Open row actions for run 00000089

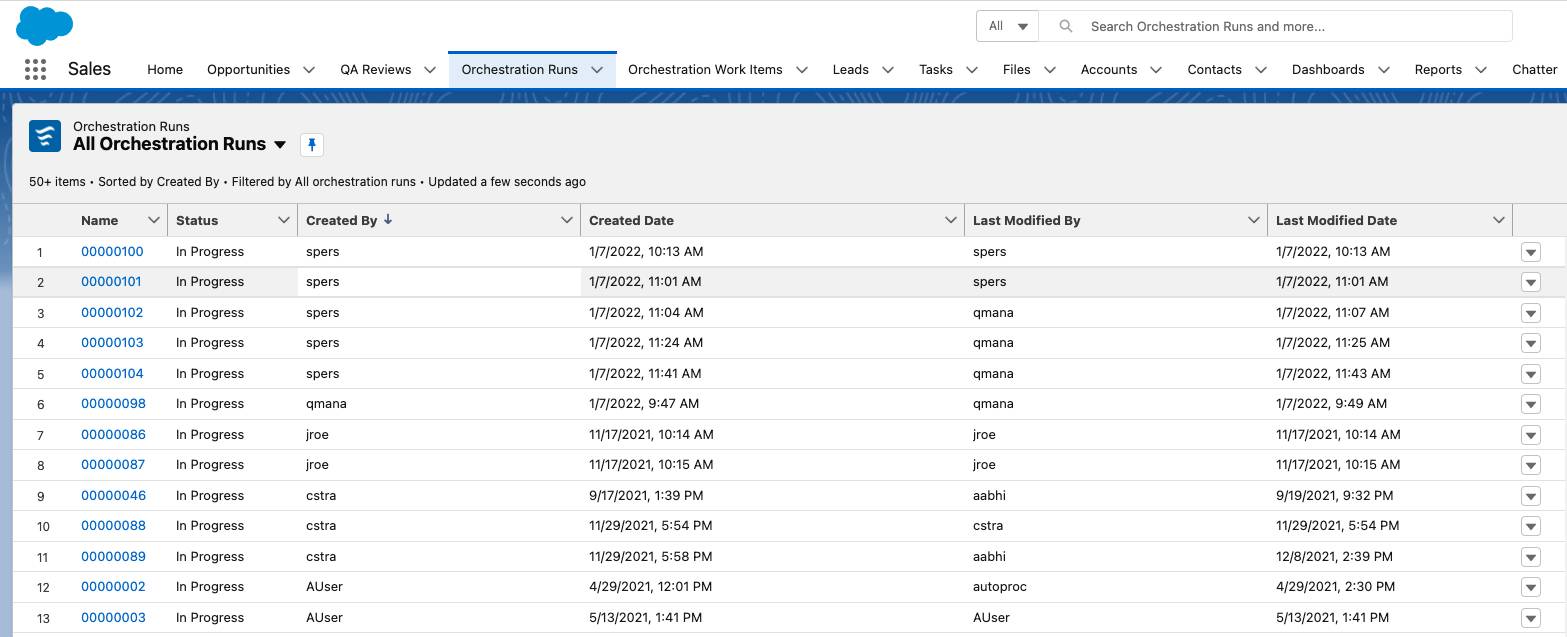pos(1530,557)
